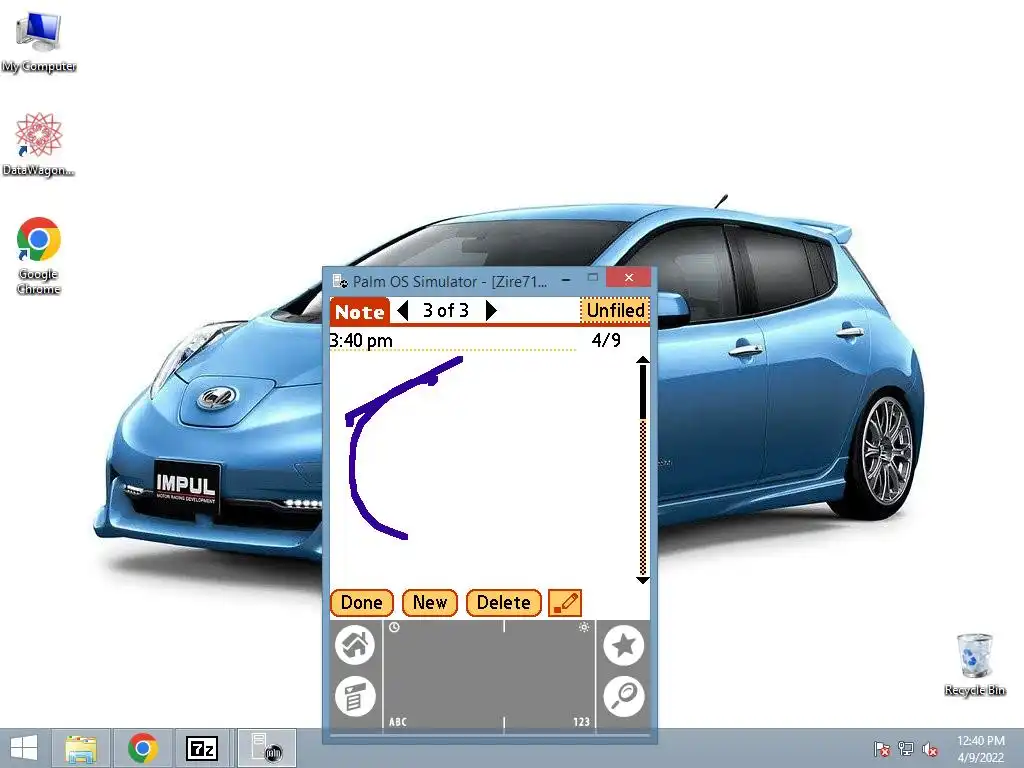Image resolution: width=1024 pixels, height=768 pixels.
Task: Tap the New button
Action: [430, 602]
